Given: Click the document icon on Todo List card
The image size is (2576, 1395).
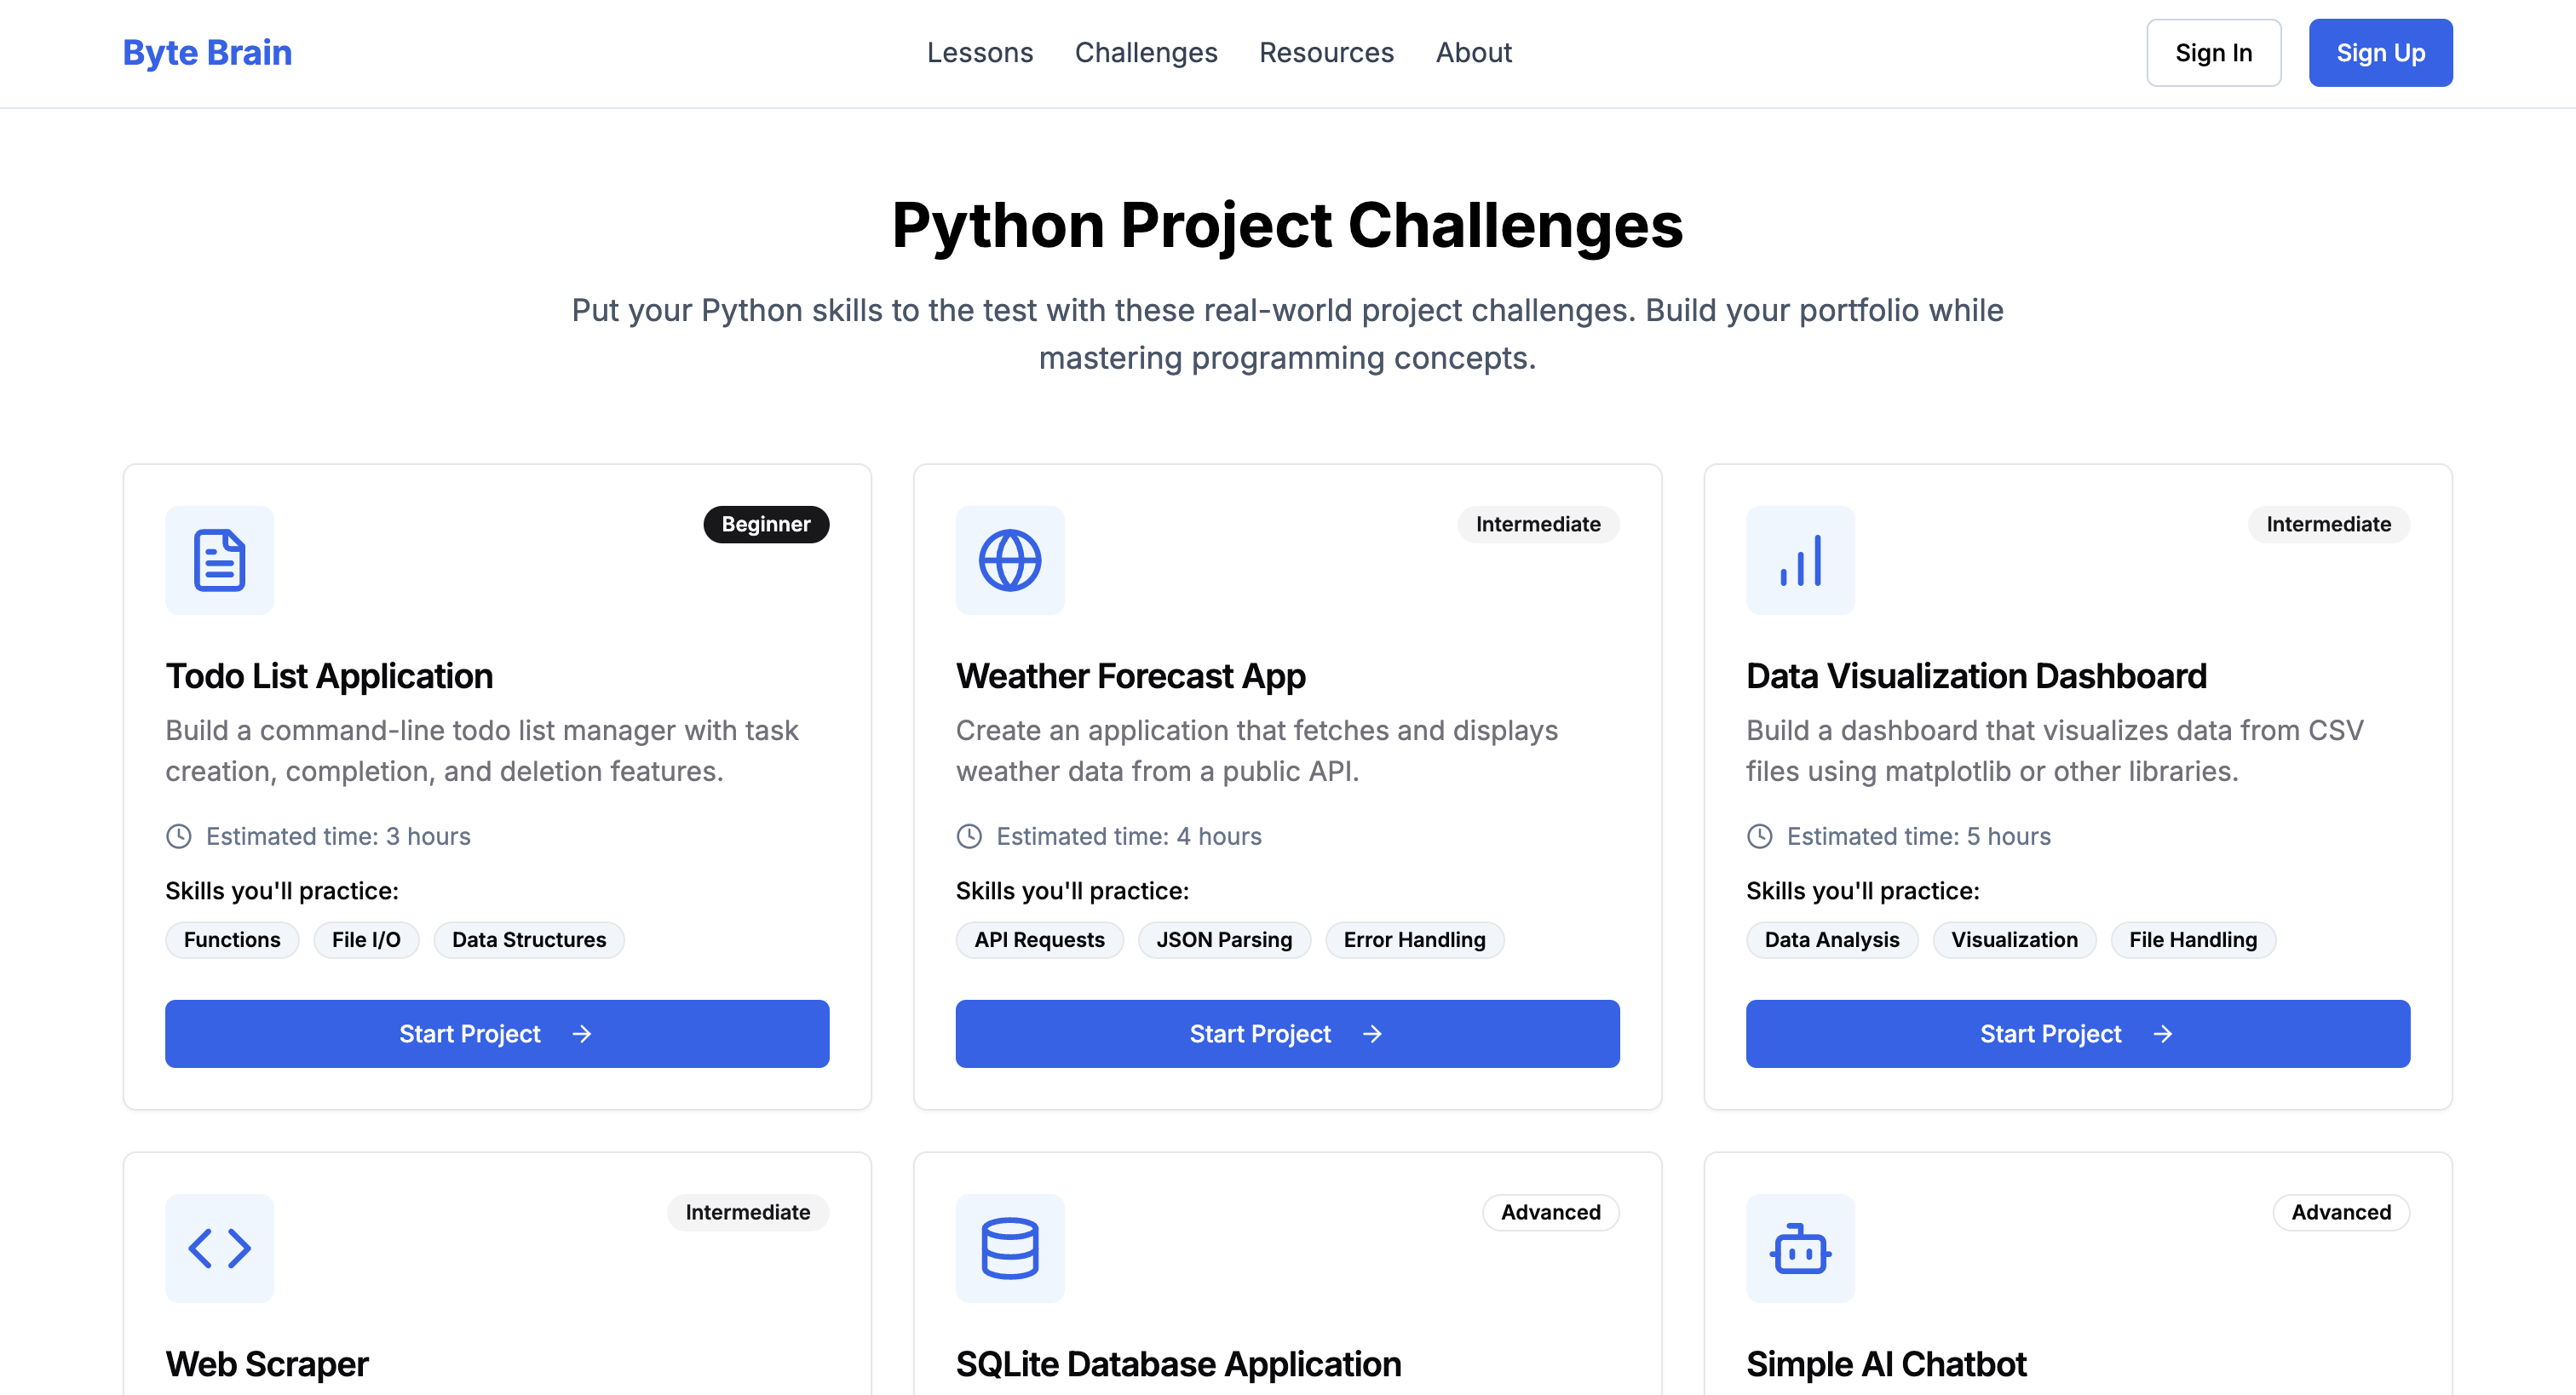Looking at the screenshot, I should tap(219, 560).
